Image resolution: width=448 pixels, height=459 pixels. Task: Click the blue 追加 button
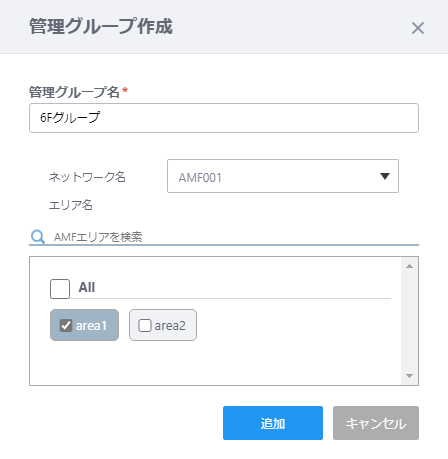point(273,423)
